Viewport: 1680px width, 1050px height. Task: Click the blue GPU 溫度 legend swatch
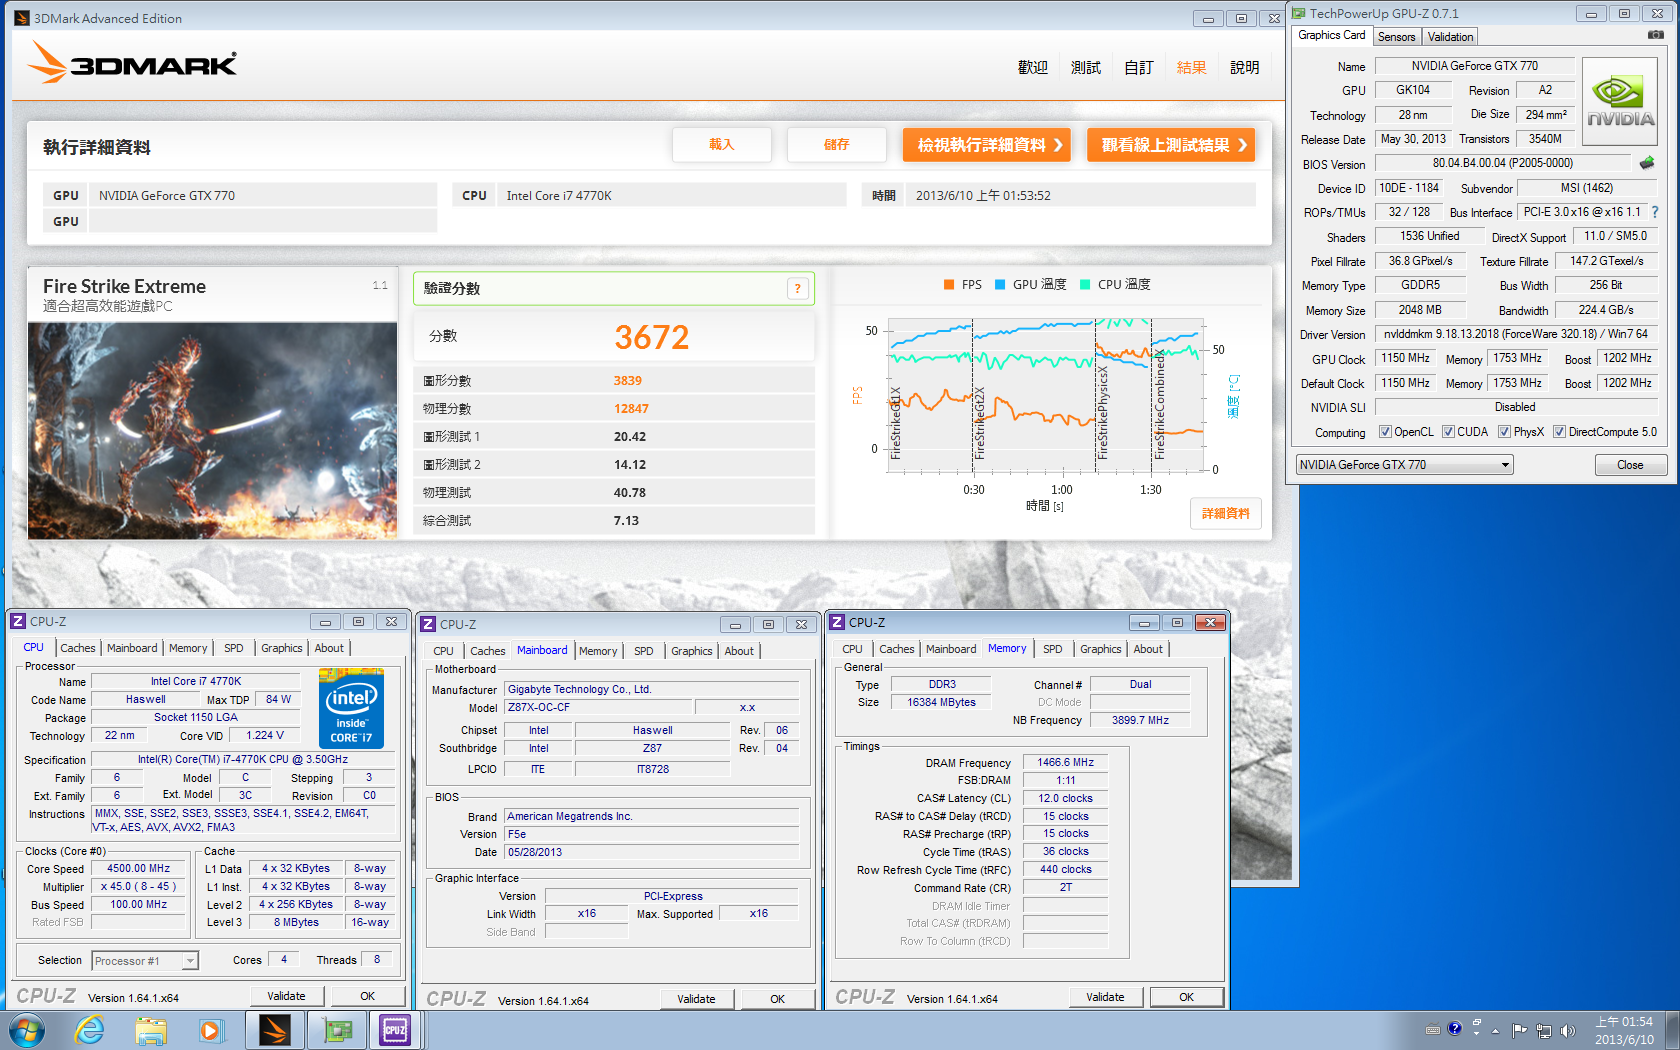[1000, 285]
